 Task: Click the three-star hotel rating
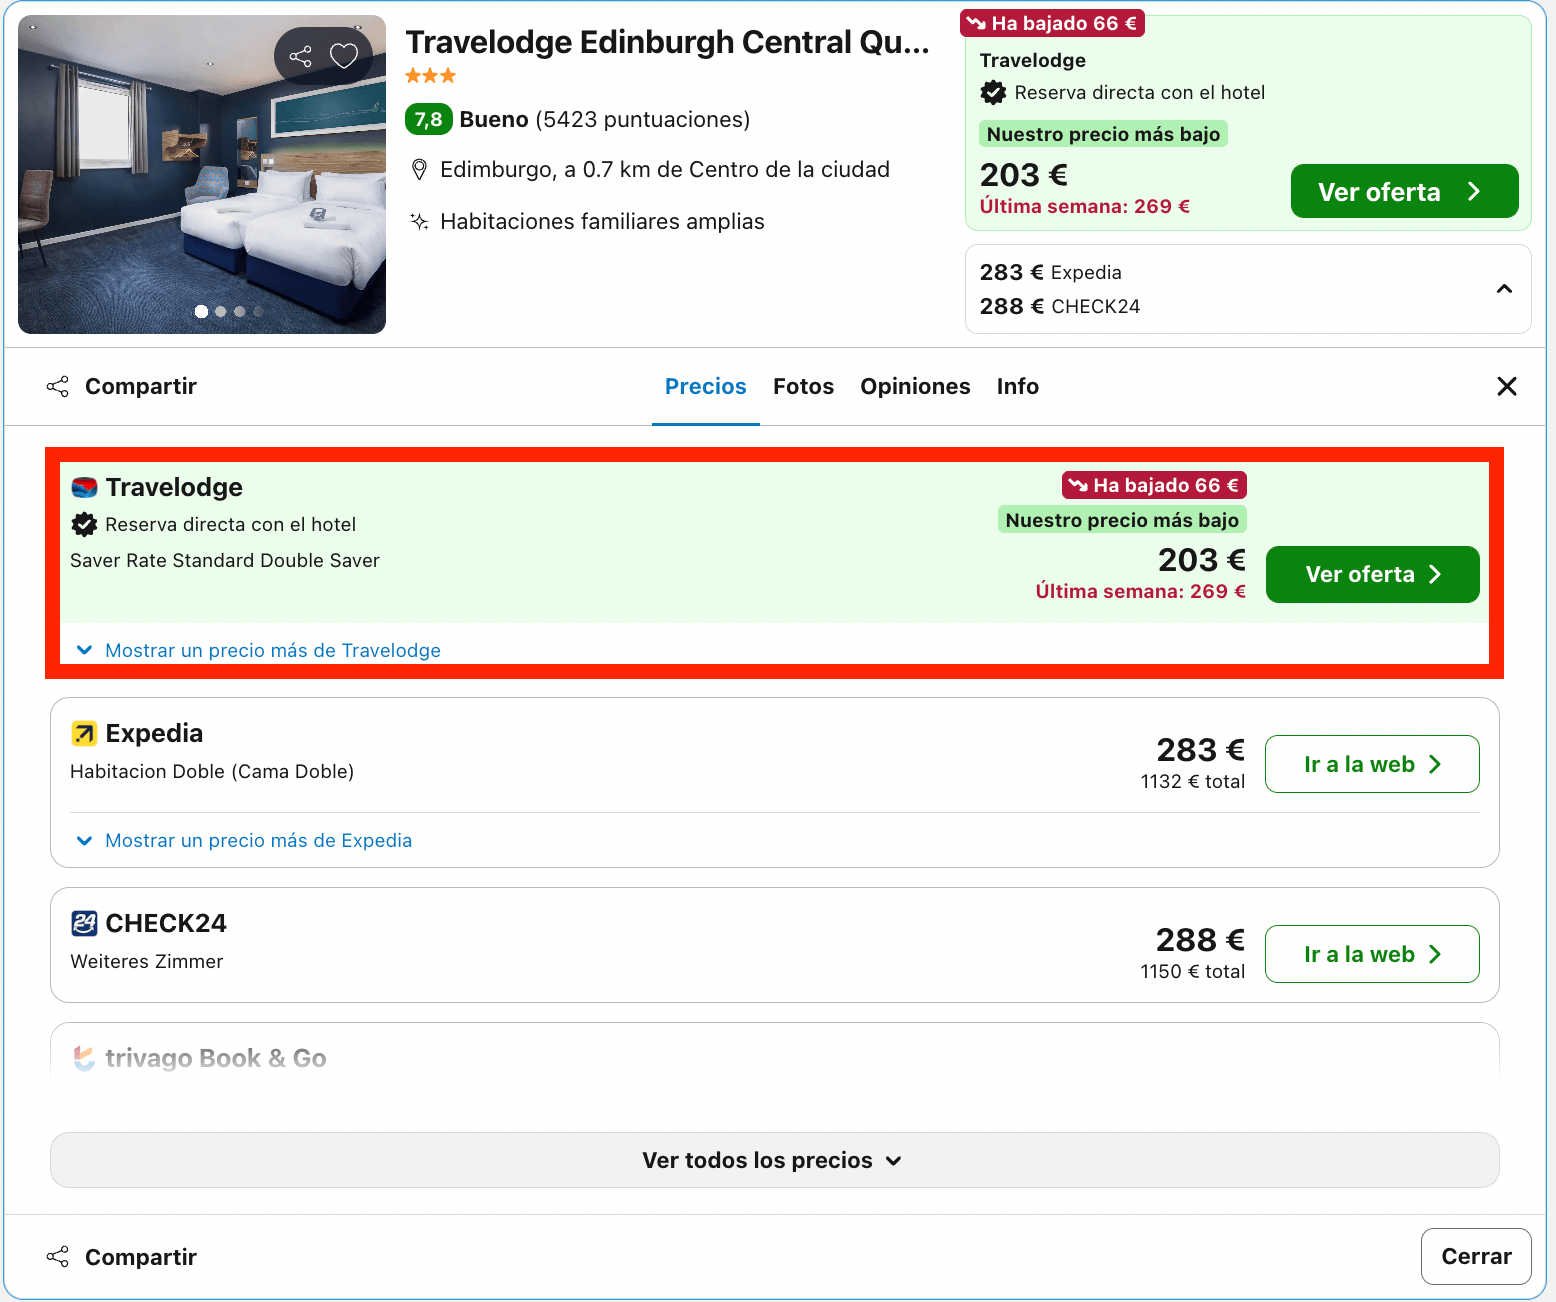pyautogui.click(x=431, y=76)
